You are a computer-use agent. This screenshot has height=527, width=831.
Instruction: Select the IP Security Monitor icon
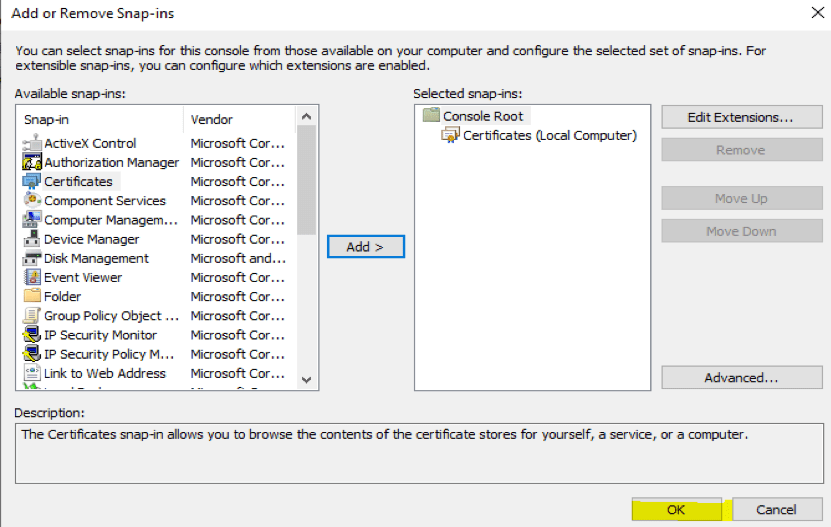pyautogui.click(x=32, y=335)
